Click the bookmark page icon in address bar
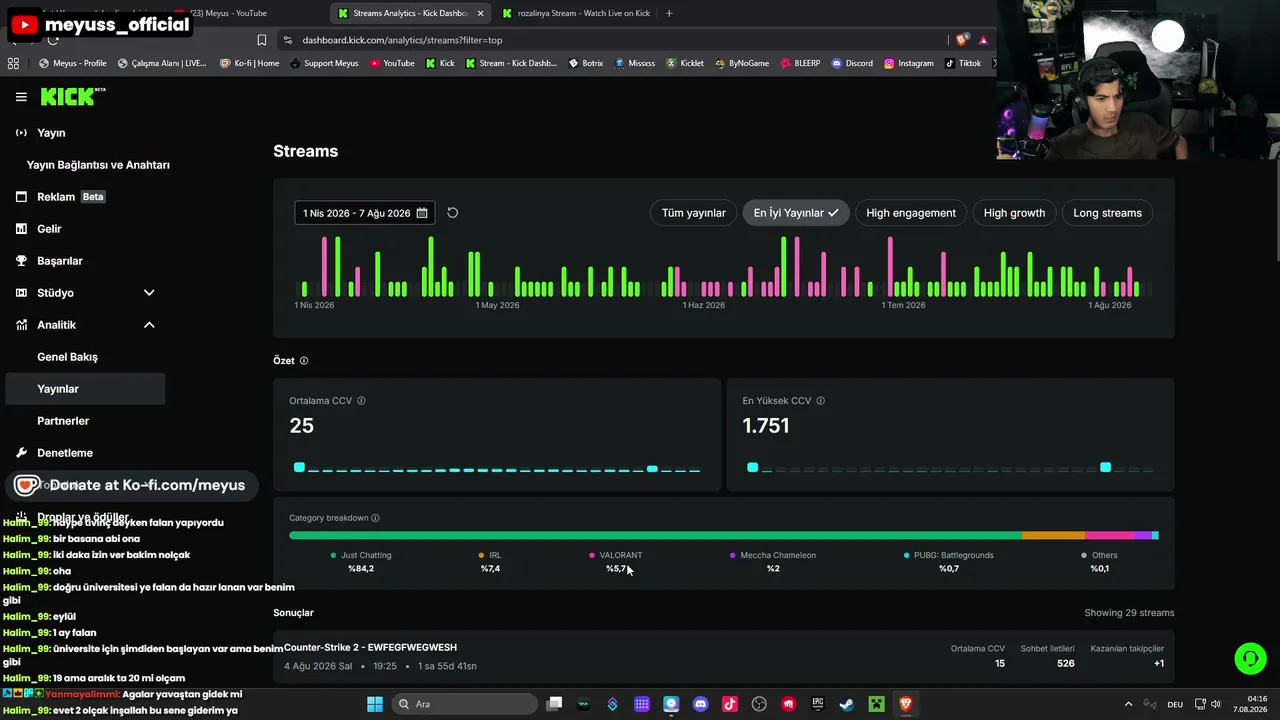This screenshot has height=720, width=1280. point(262,40)
